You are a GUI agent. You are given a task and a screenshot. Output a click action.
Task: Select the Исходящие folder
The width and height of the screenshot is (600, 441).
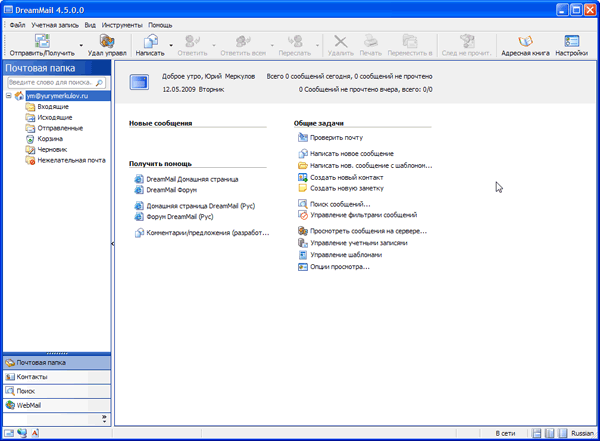pyautogui.click(x=55, y=118)
